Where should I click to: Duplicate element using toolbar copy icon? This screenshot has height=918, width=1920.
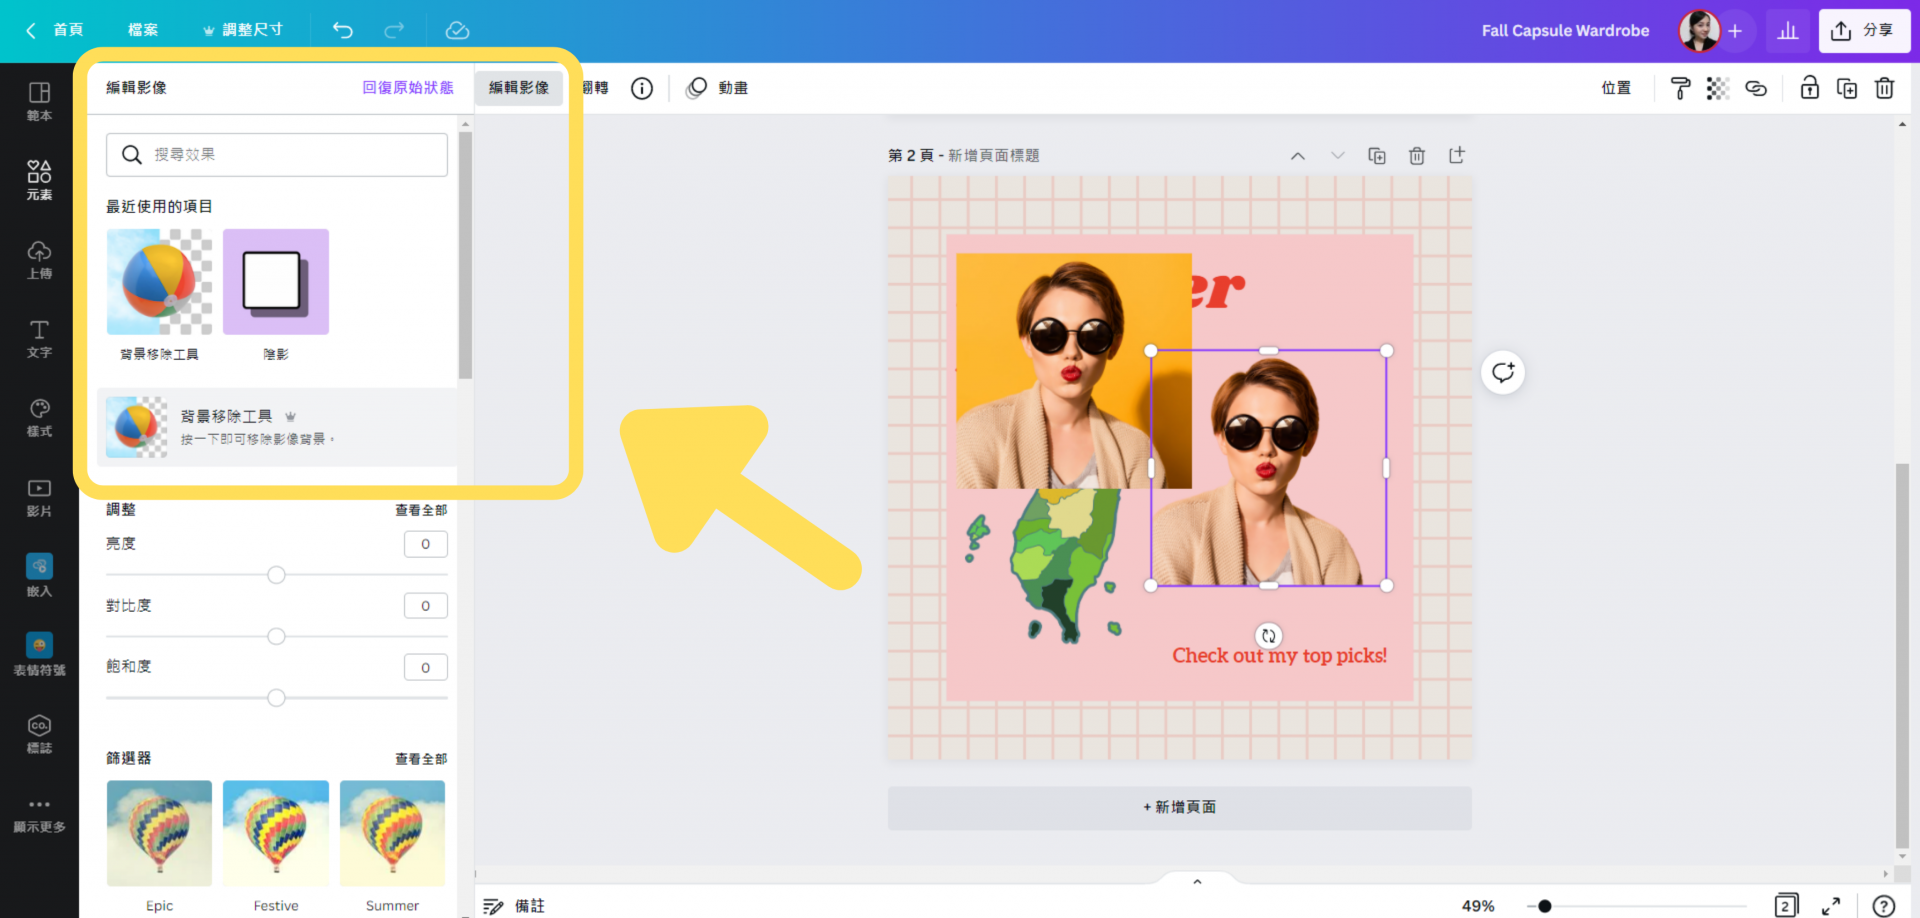click(1847, 88)
